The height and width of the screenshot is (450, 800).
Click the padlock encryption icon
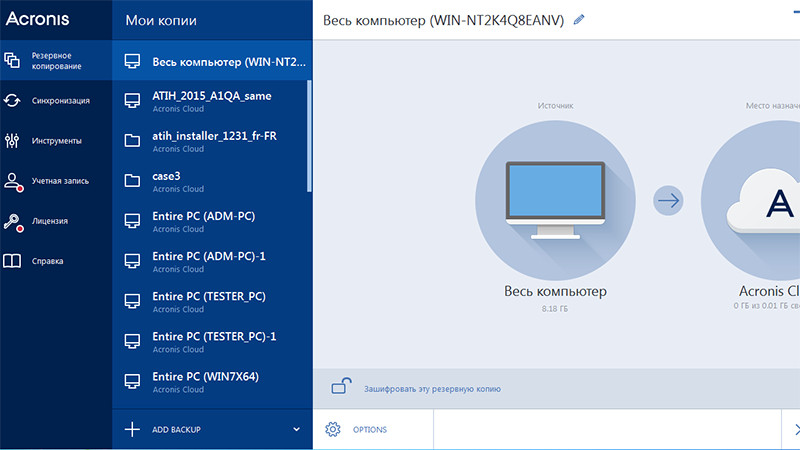coord(341,386)
